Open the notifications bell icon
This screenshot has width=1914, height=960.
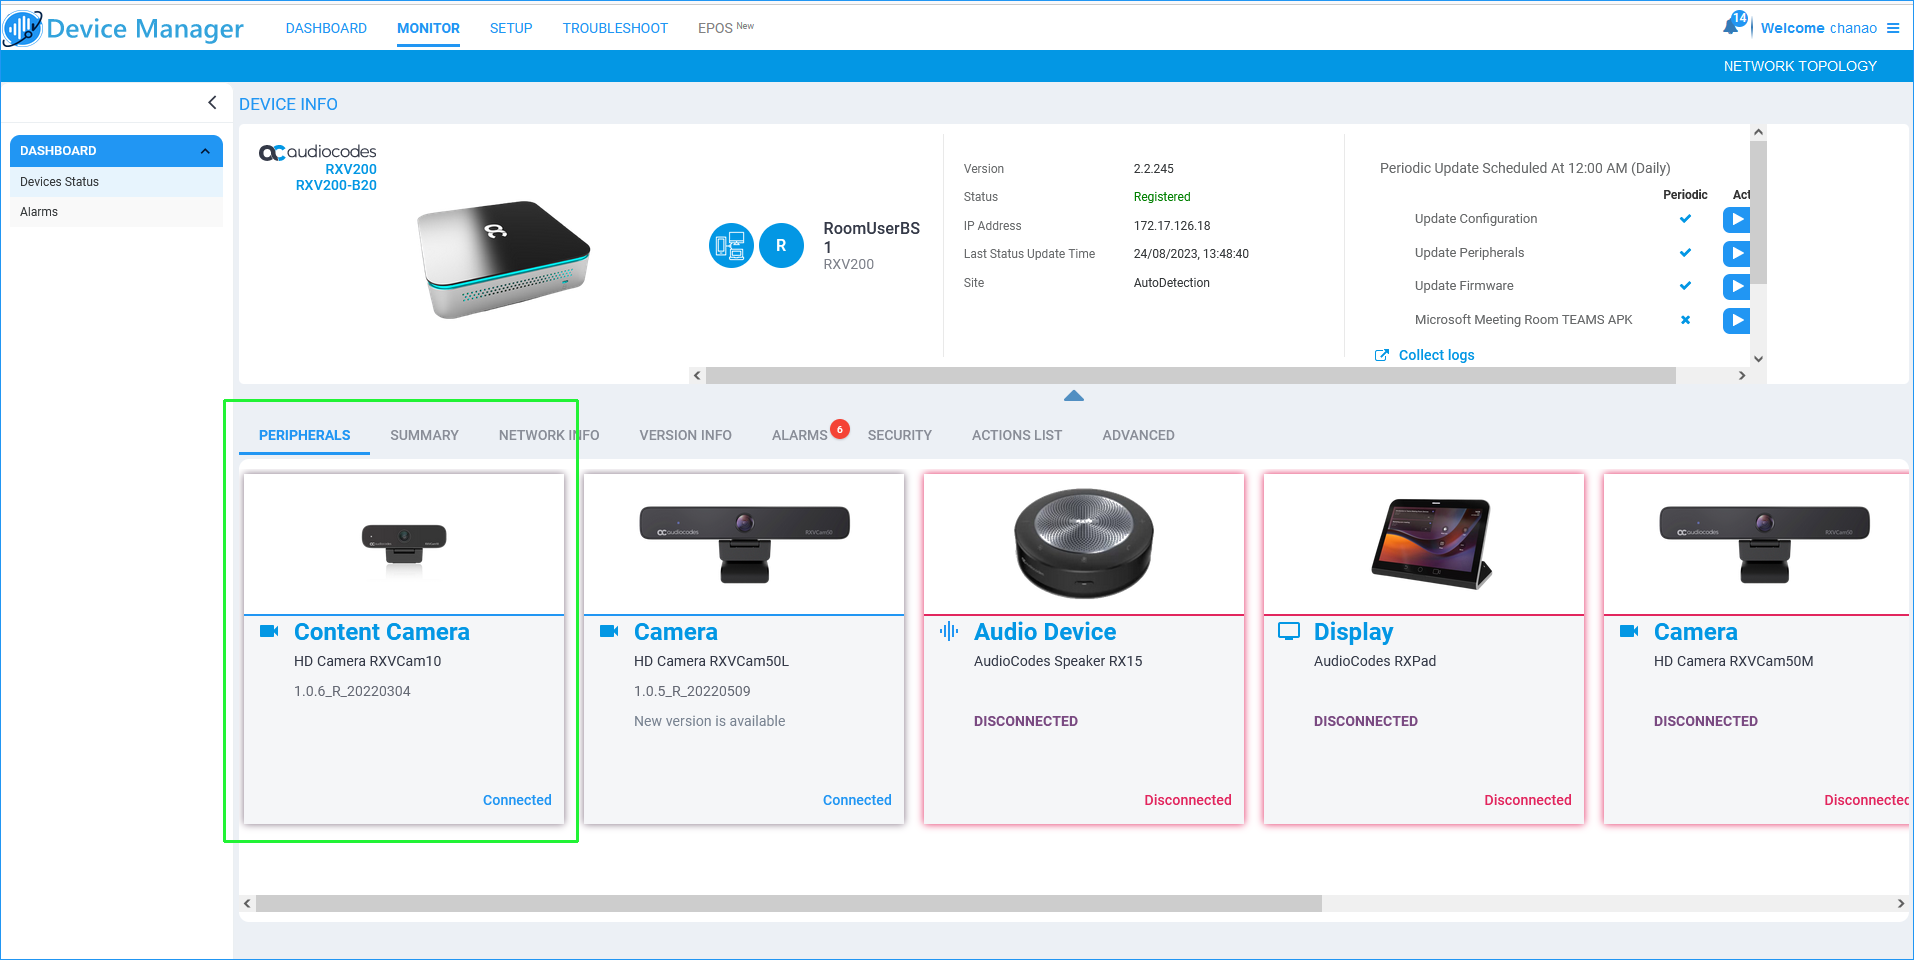pos(1731,26)
